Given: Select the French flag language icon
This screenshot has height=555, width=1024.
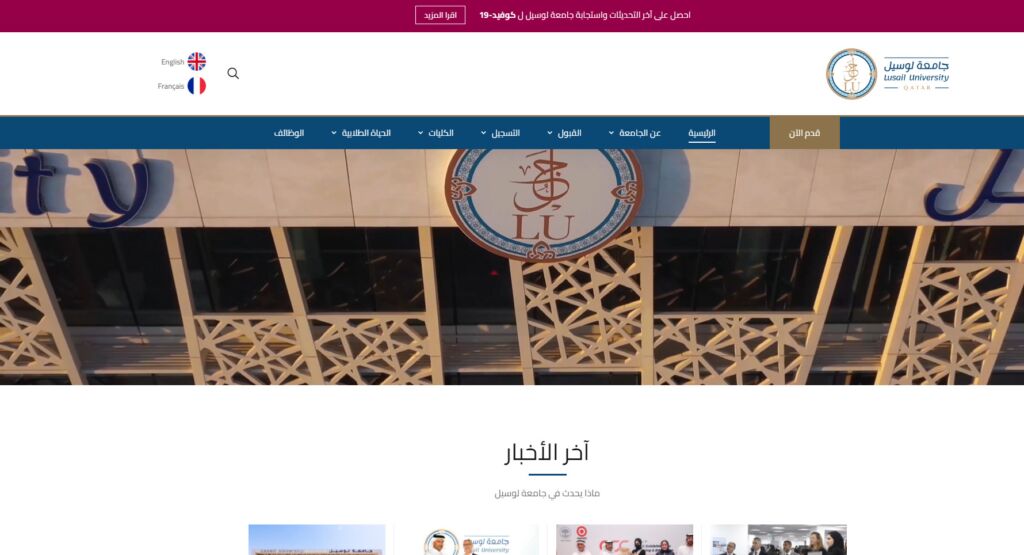Looking at the screenshot, I should 197,86.
